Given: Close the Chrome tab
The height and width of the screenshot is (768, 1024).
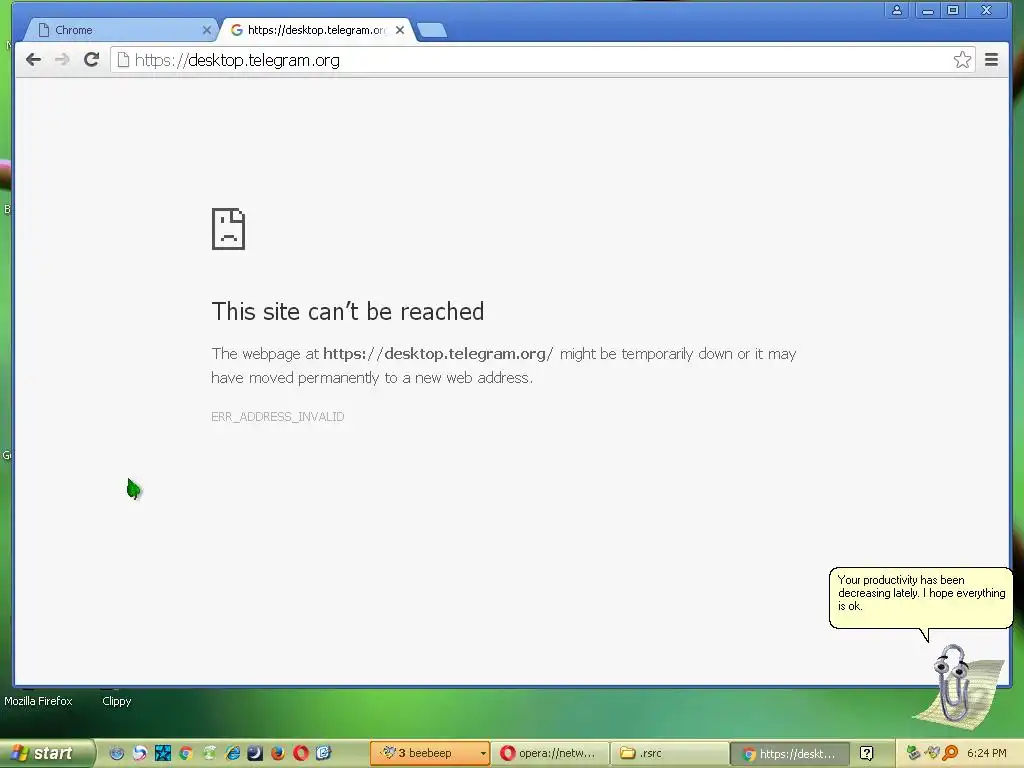Looking at the screenshot, I should pos(206,30).
